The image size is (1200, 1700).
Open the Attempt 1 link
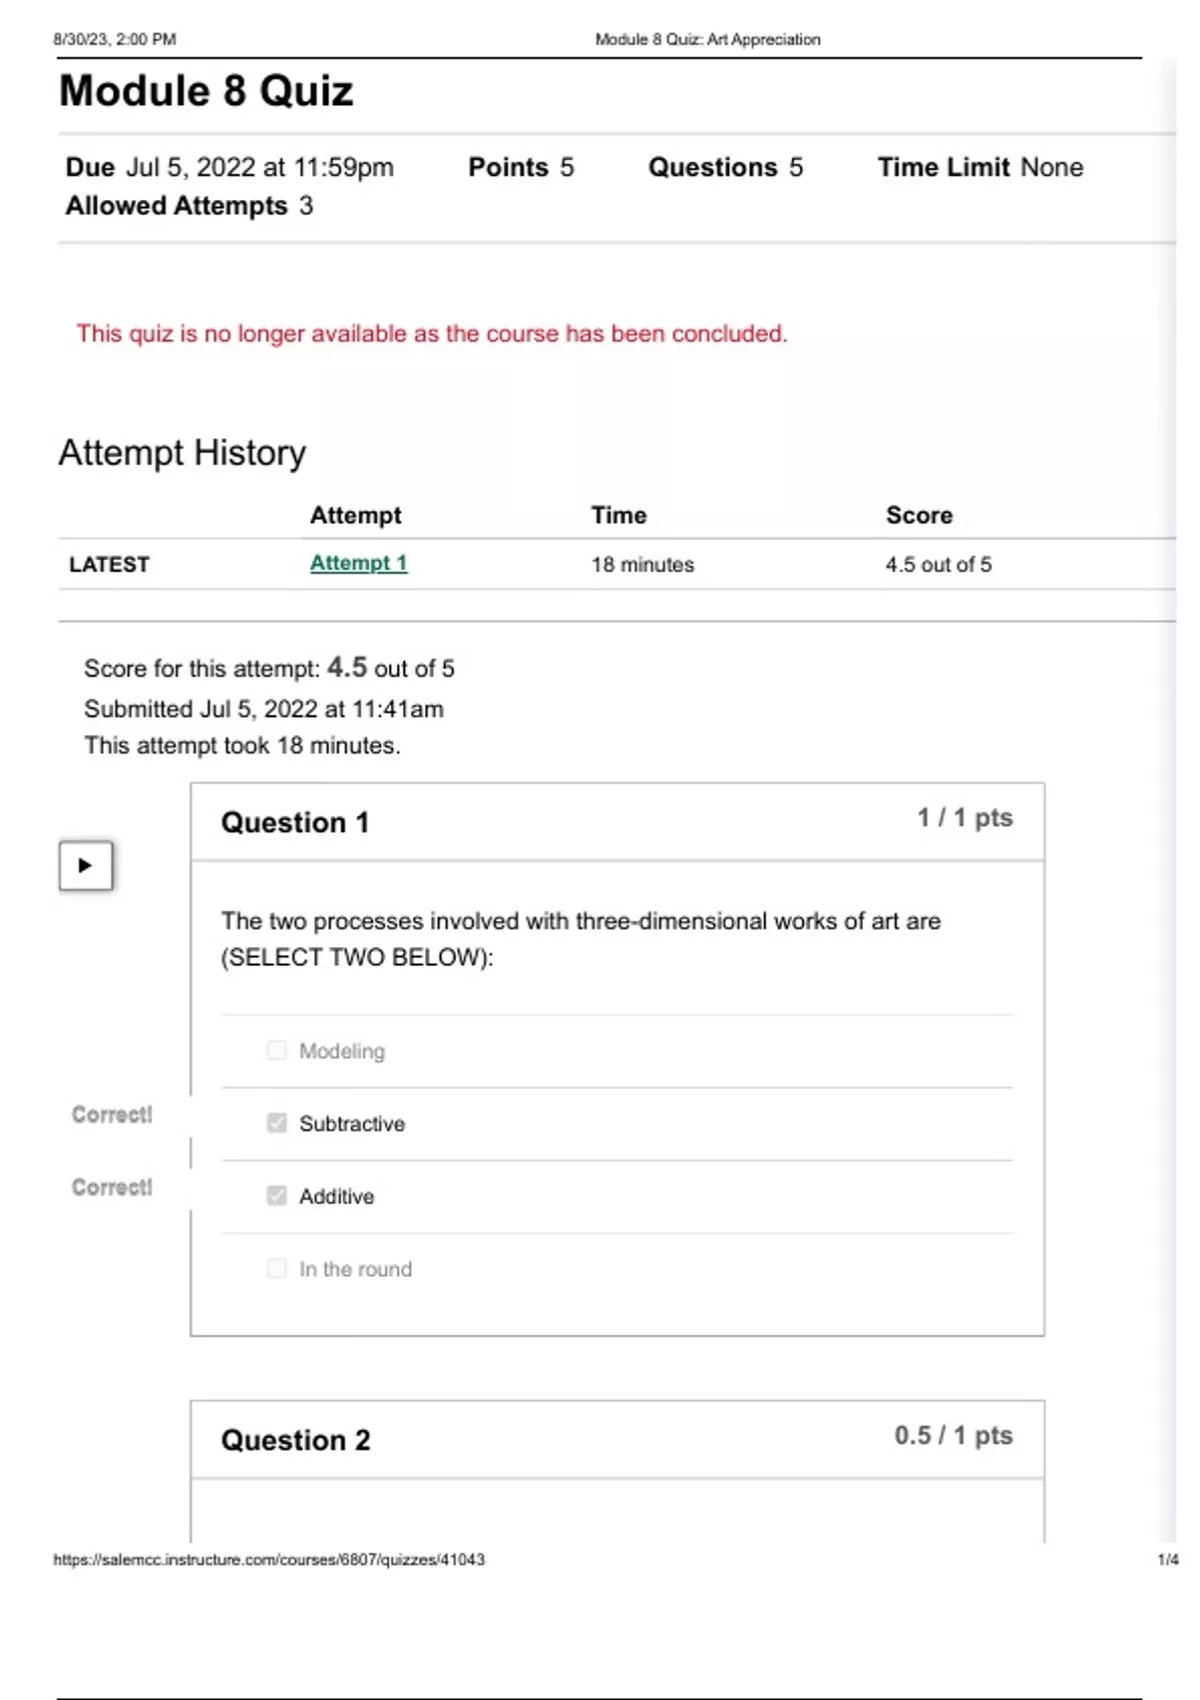click(358, 563)
